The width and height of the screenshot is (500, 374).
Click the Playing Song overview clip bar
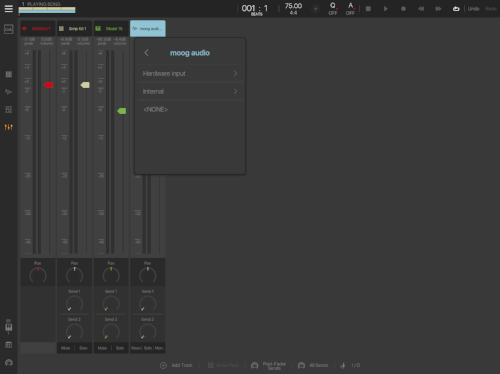(47, 10)
